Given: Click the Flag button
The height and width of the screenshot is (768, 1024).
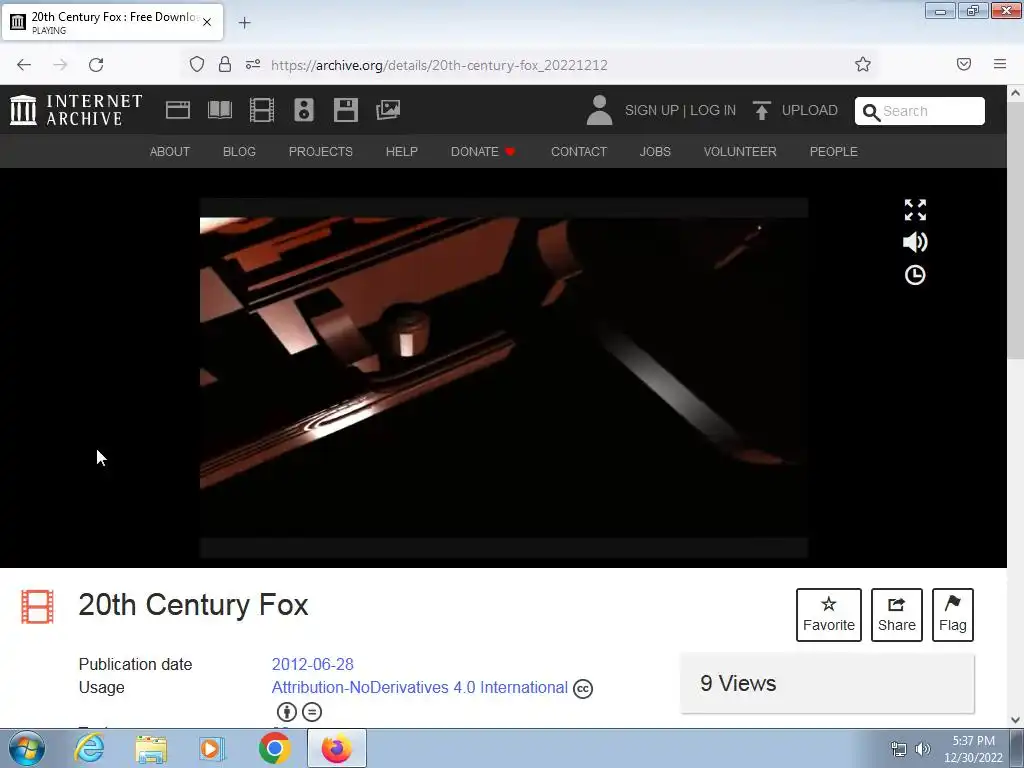Looking at the screenshot, I should click(x=953, y=615).
